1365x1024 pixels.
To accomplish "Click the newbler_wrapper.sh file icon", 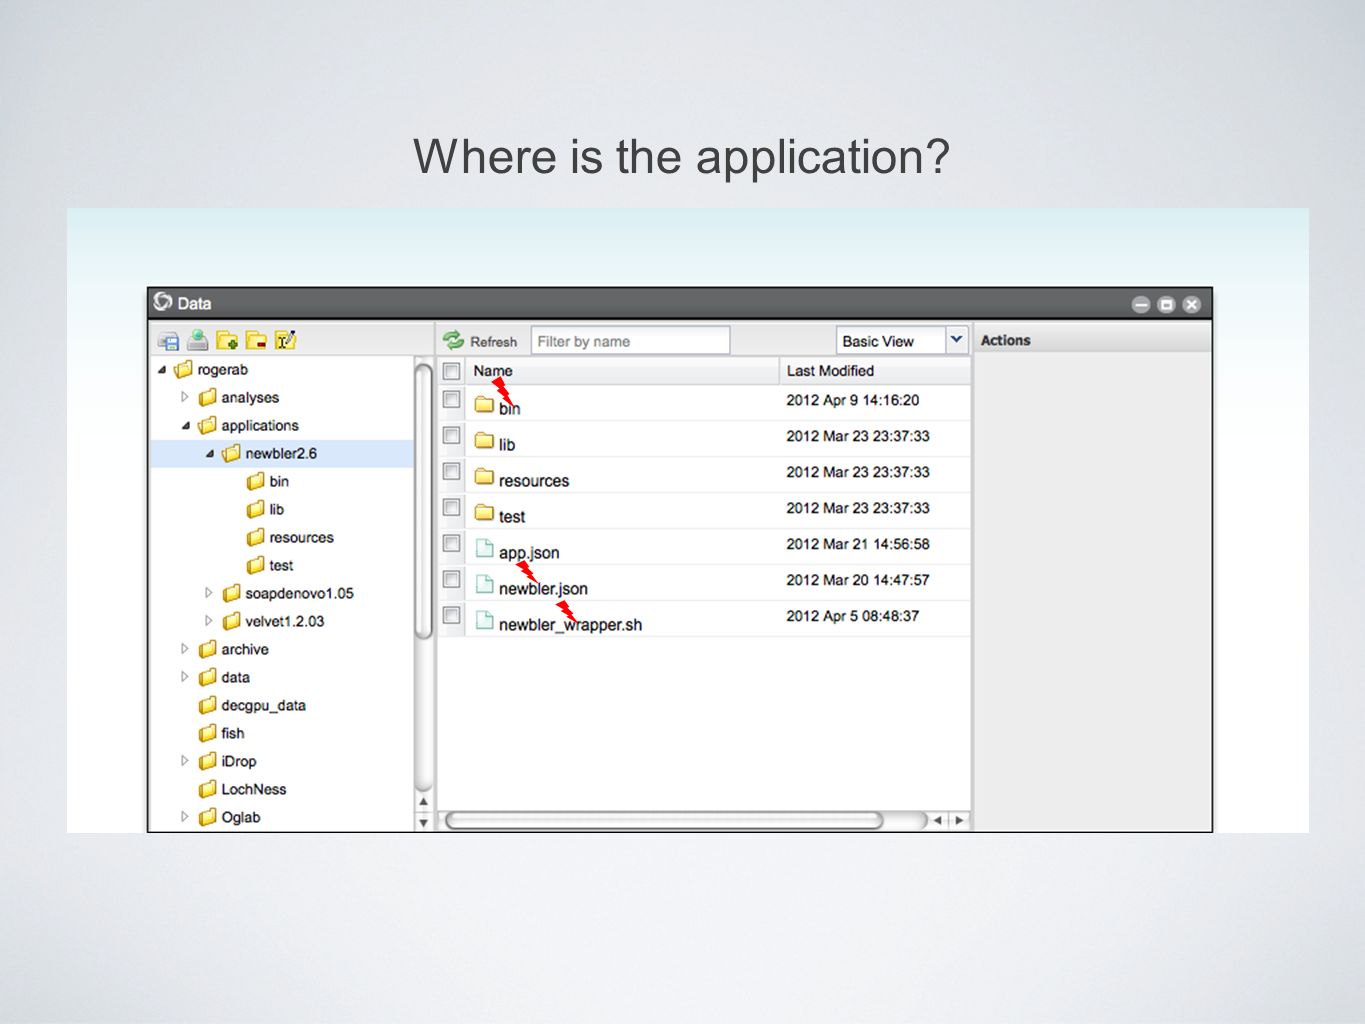I will click(x=485, y=620).
